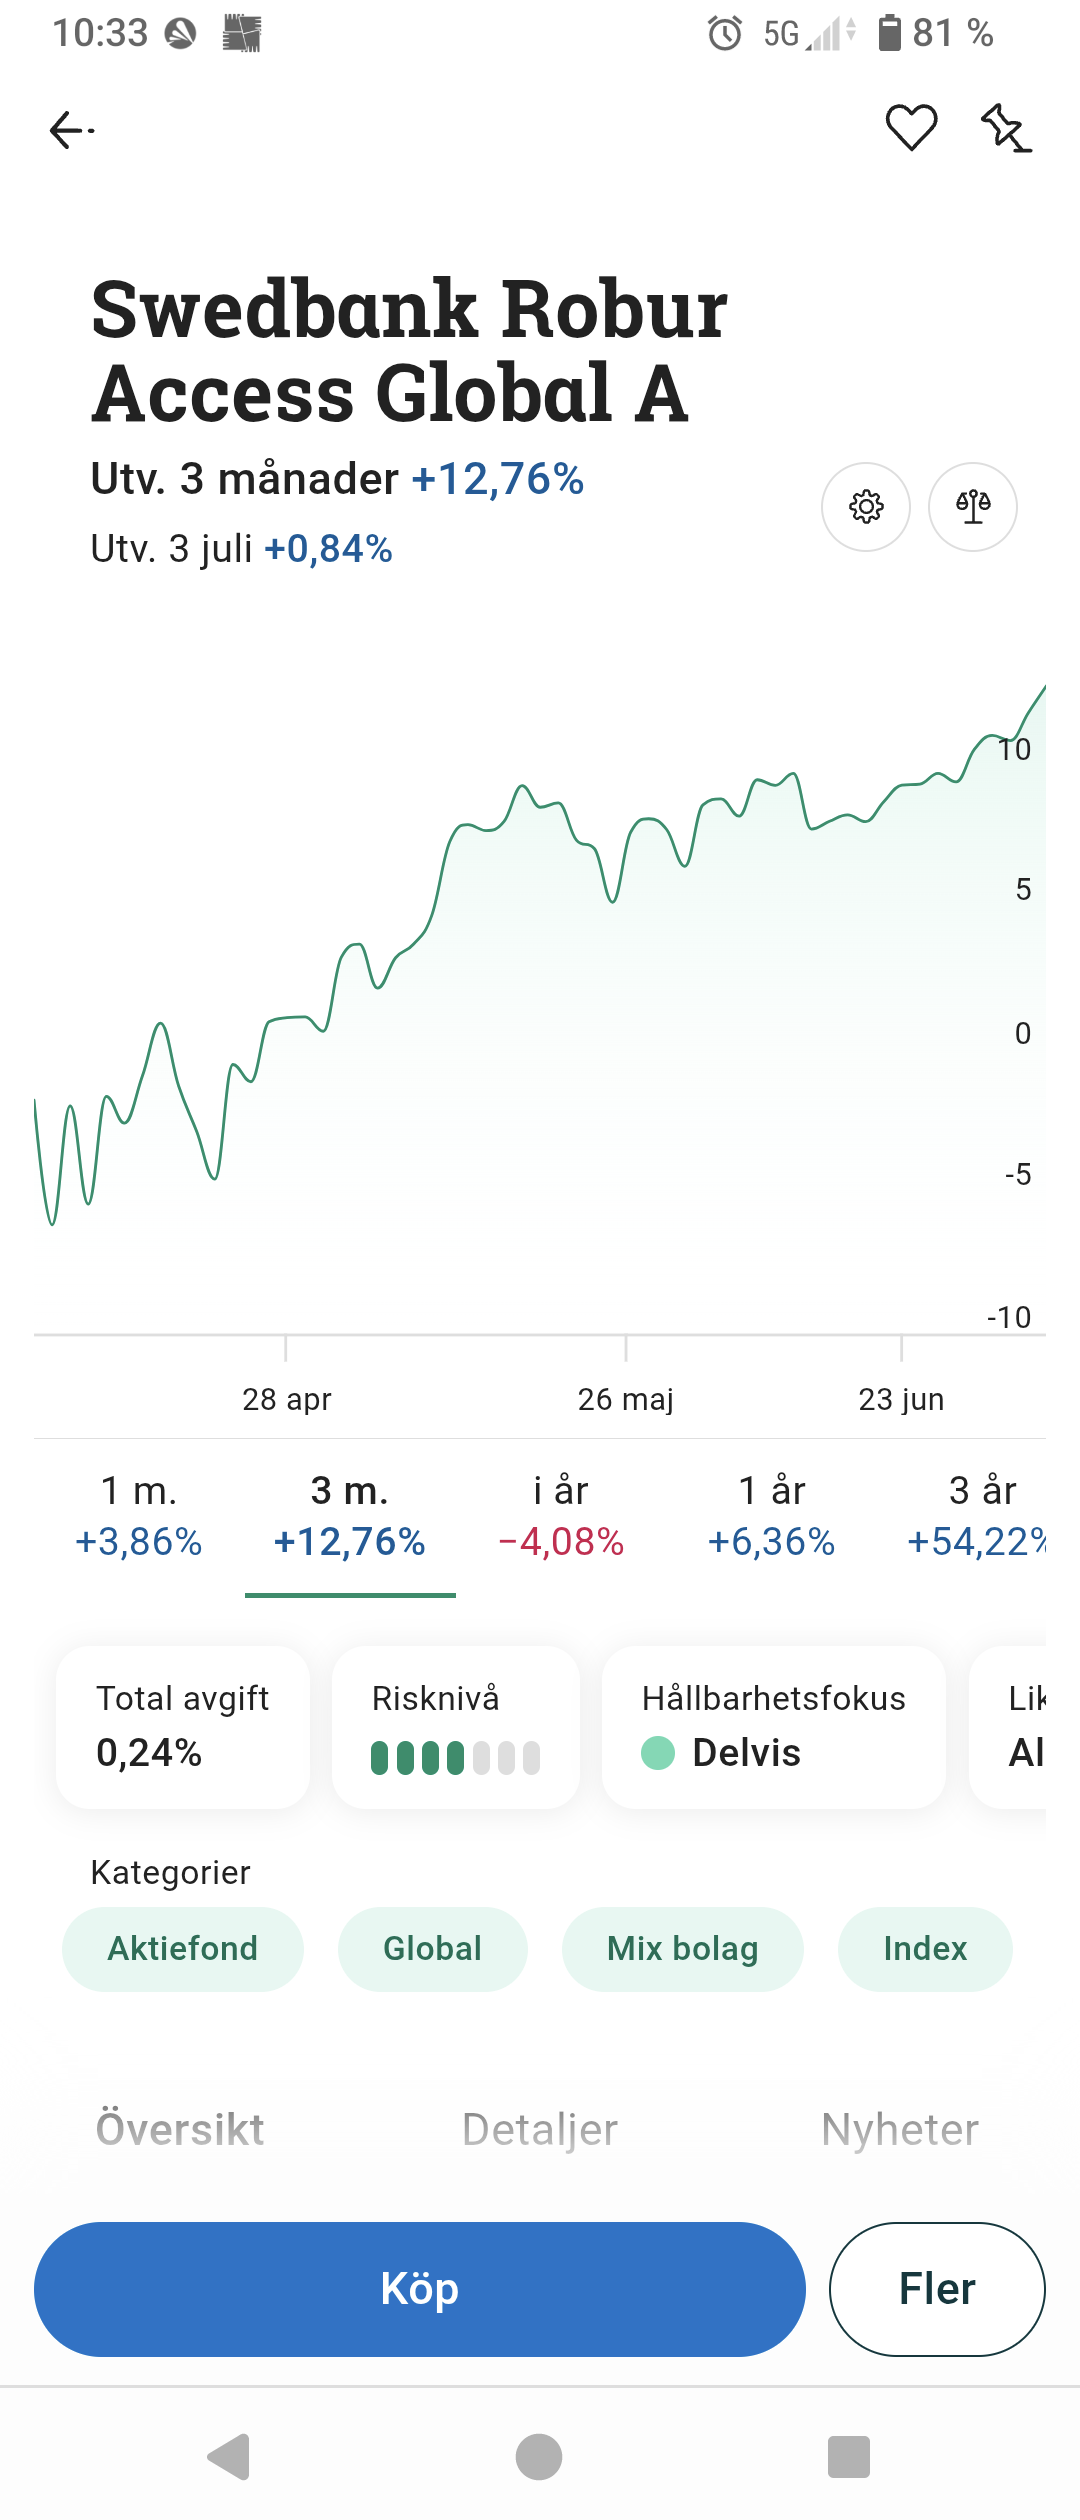Open chart settings gear icon
Viewport: 1080px width, 2520px height.
[866, 507]
